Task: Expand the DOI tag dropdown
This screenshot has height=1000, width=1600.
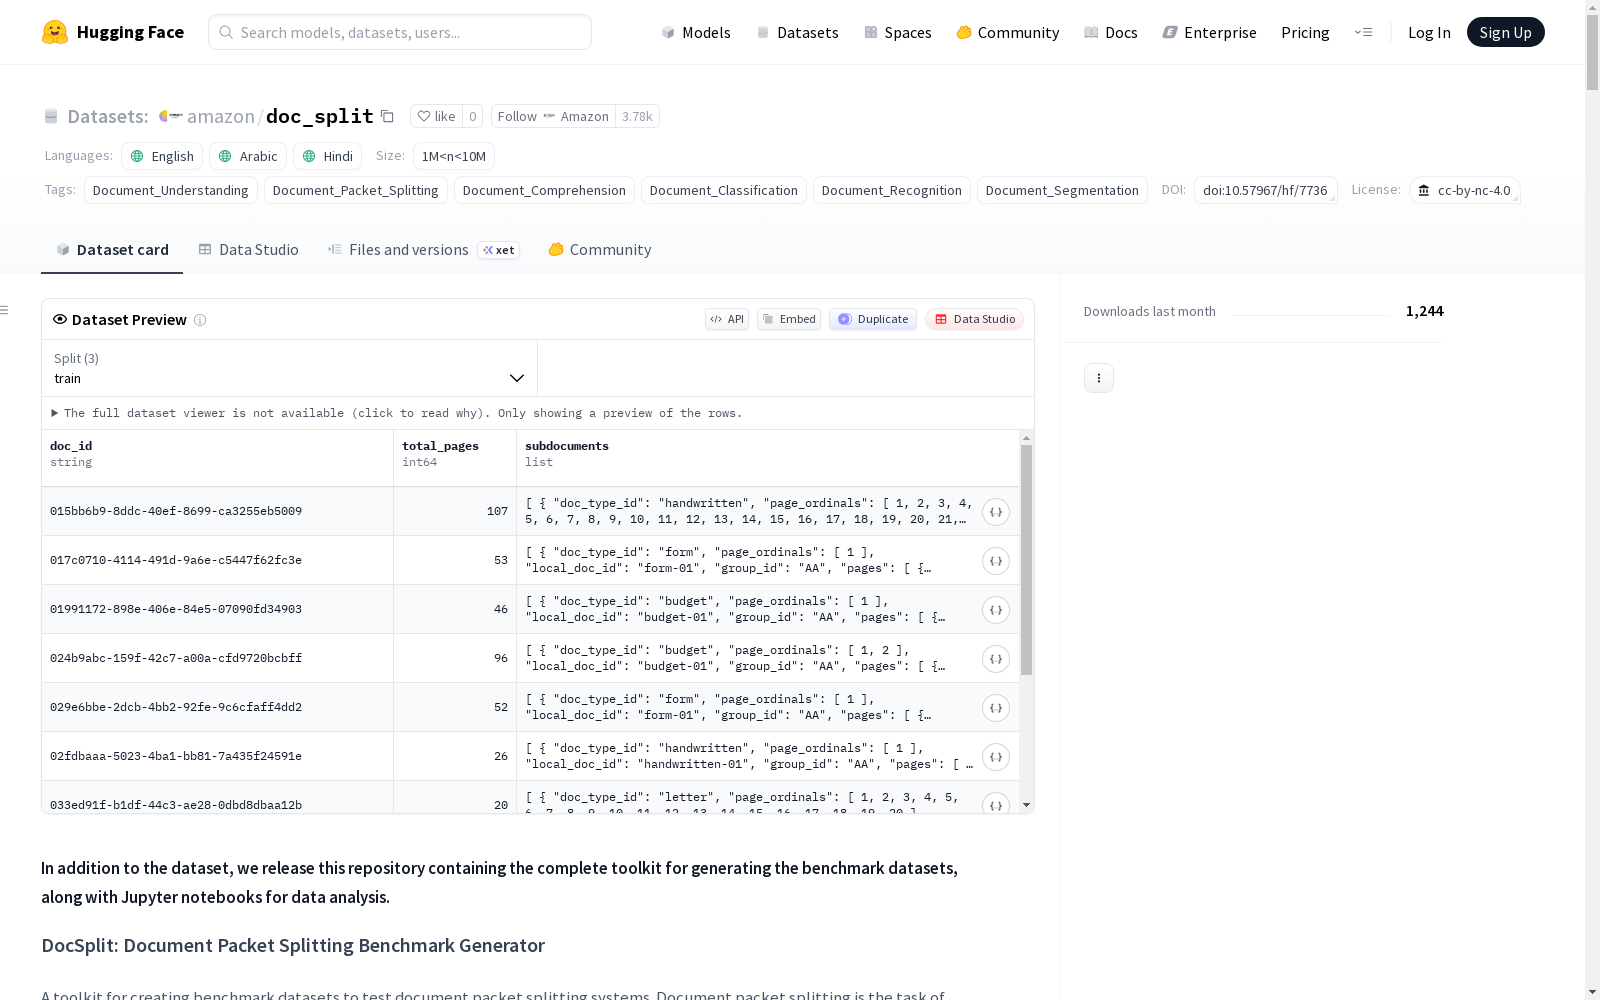Action: click(x=1265, y=190)
